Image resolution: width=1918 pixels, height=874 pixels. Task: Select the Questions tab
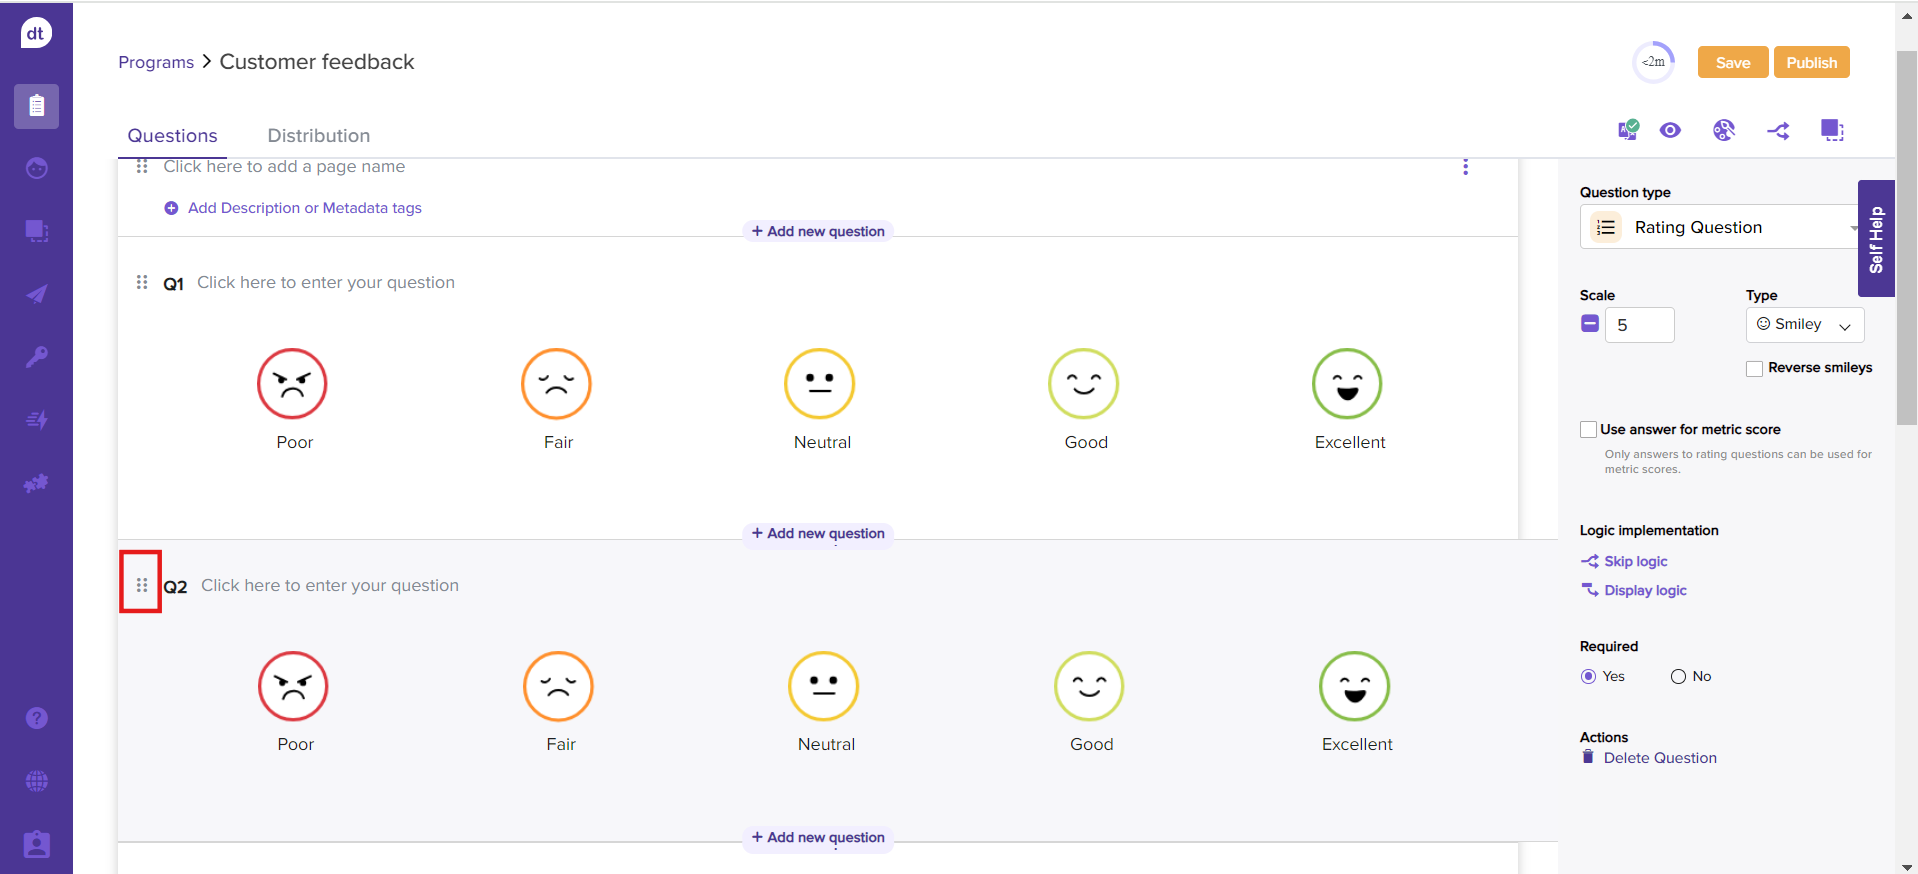172,136
